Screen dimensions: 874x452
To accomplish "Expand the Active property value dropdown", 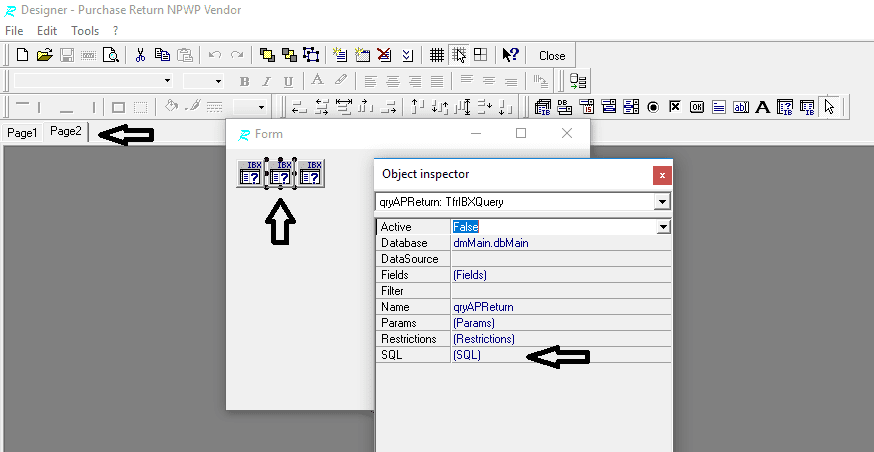I will tap(662, 227).
